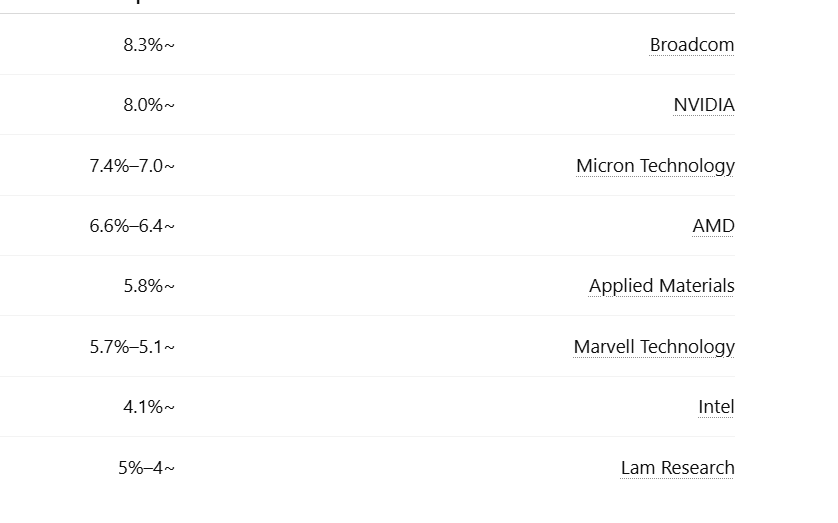The width and height of the screenshot is (838, 523).
Task: Click the 5.8%~ percentage text
Action: coord(149,286)
